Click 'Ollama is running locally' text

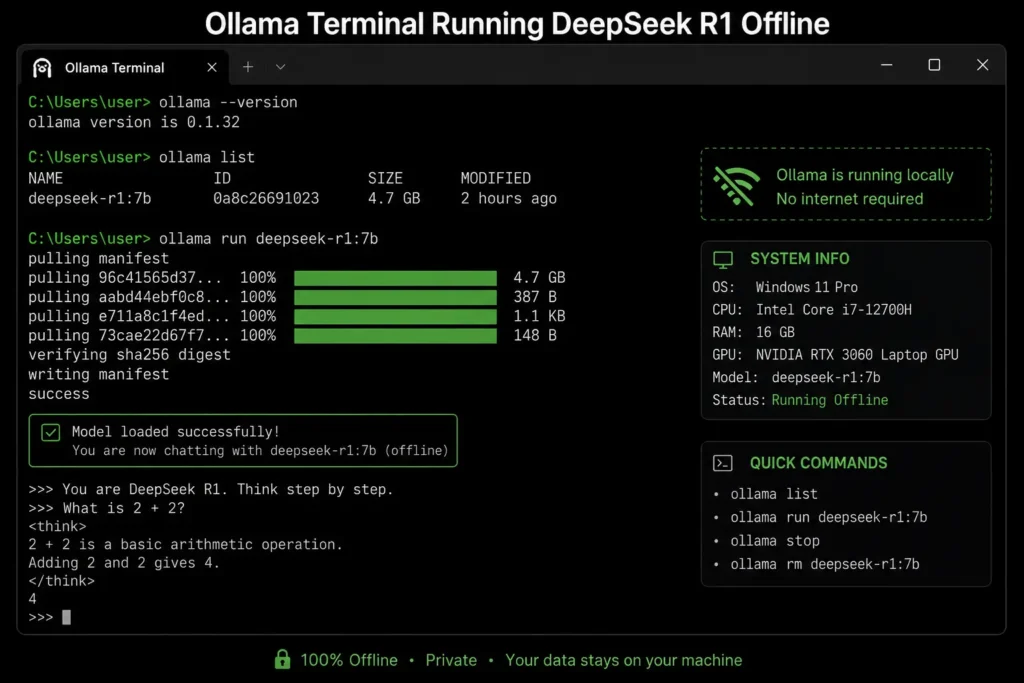click(865, 175)
